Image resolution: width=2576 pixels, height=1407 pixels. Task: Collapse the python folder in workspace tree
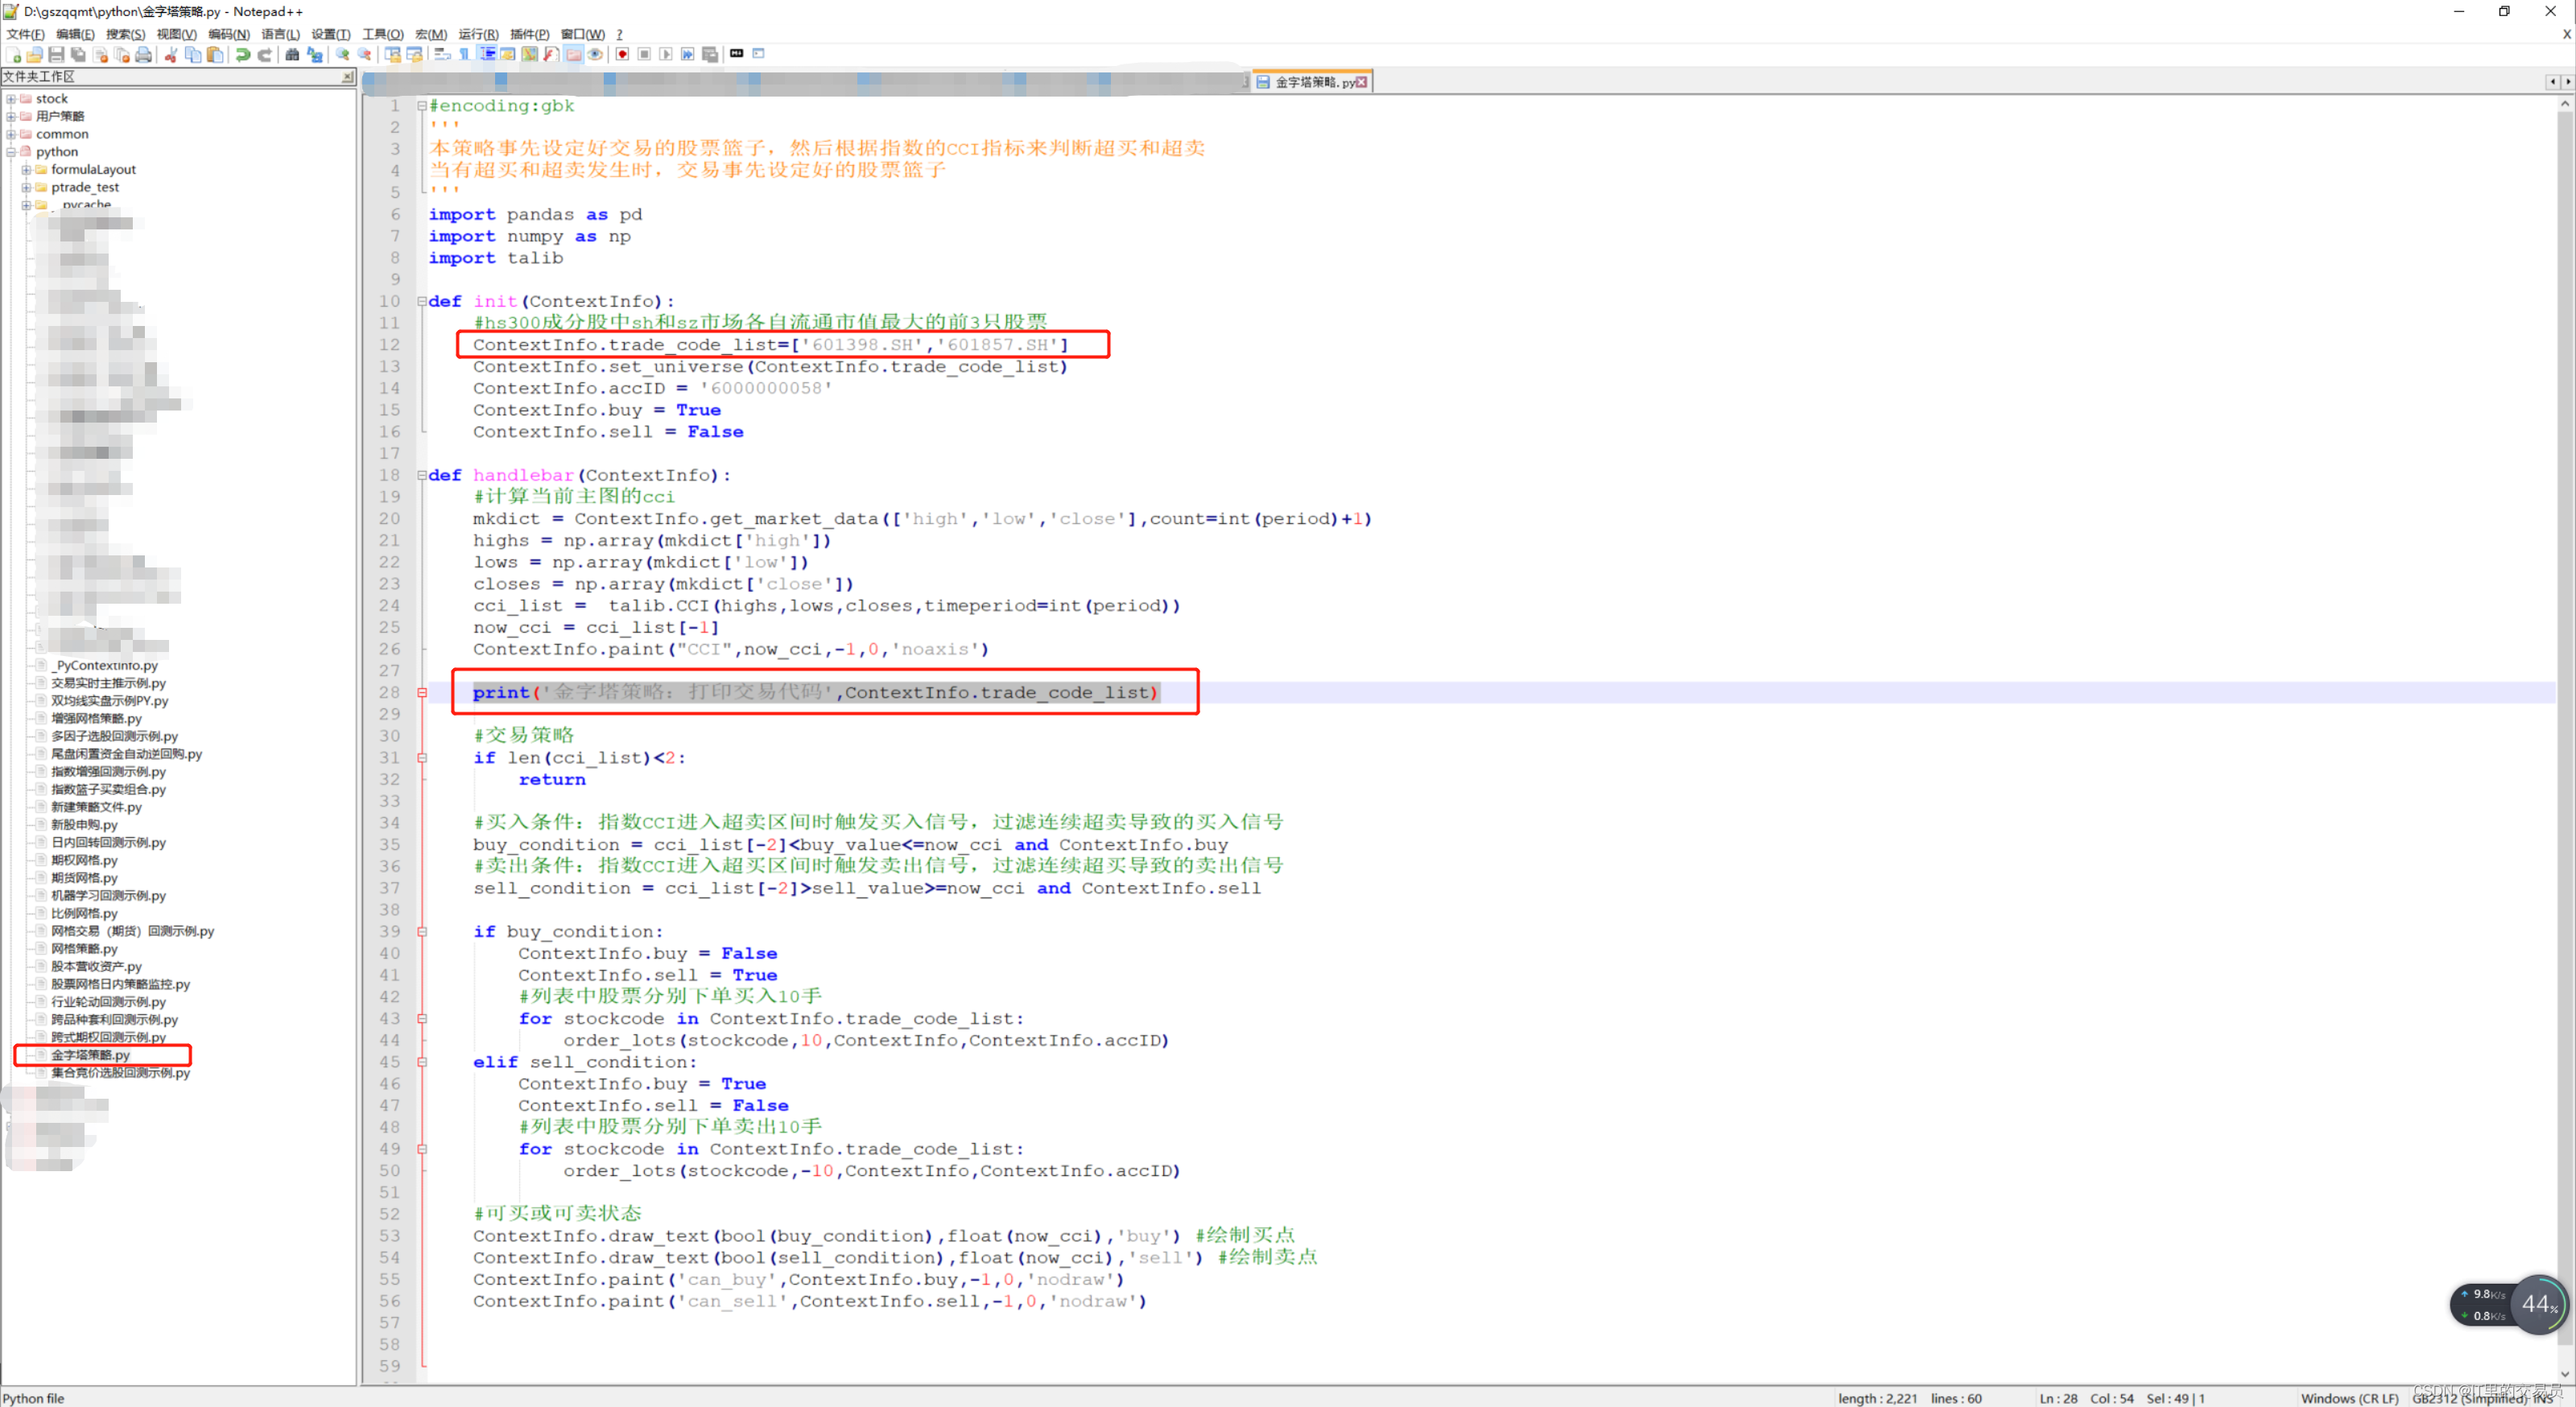10,152
